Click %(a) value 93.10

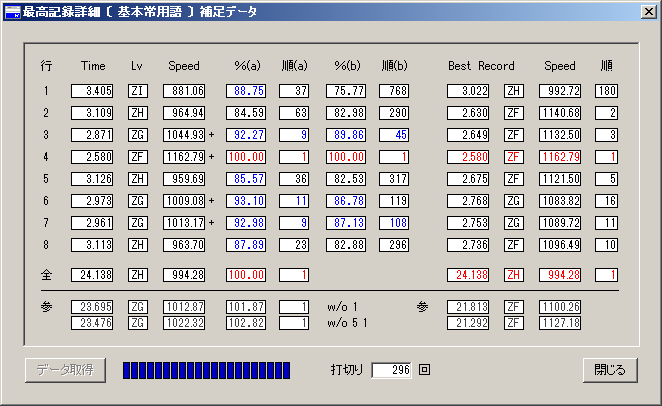pyautogui.click(x=246, y=201)
